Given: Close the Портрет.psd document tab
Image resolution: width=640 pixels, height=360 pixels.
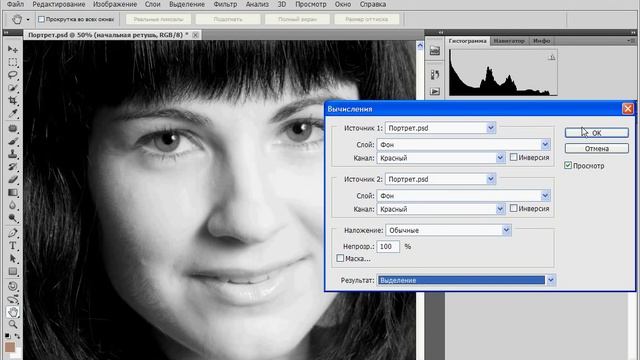Looking at the screenshot, I should (x=196, y=35).
